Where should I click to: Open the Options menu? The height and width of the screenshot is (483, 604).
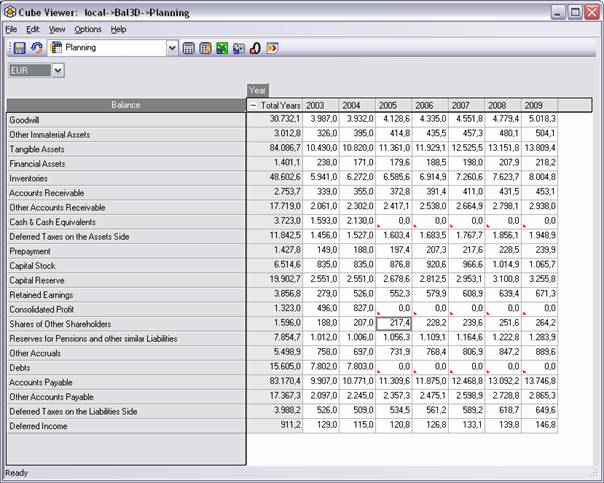88,29
